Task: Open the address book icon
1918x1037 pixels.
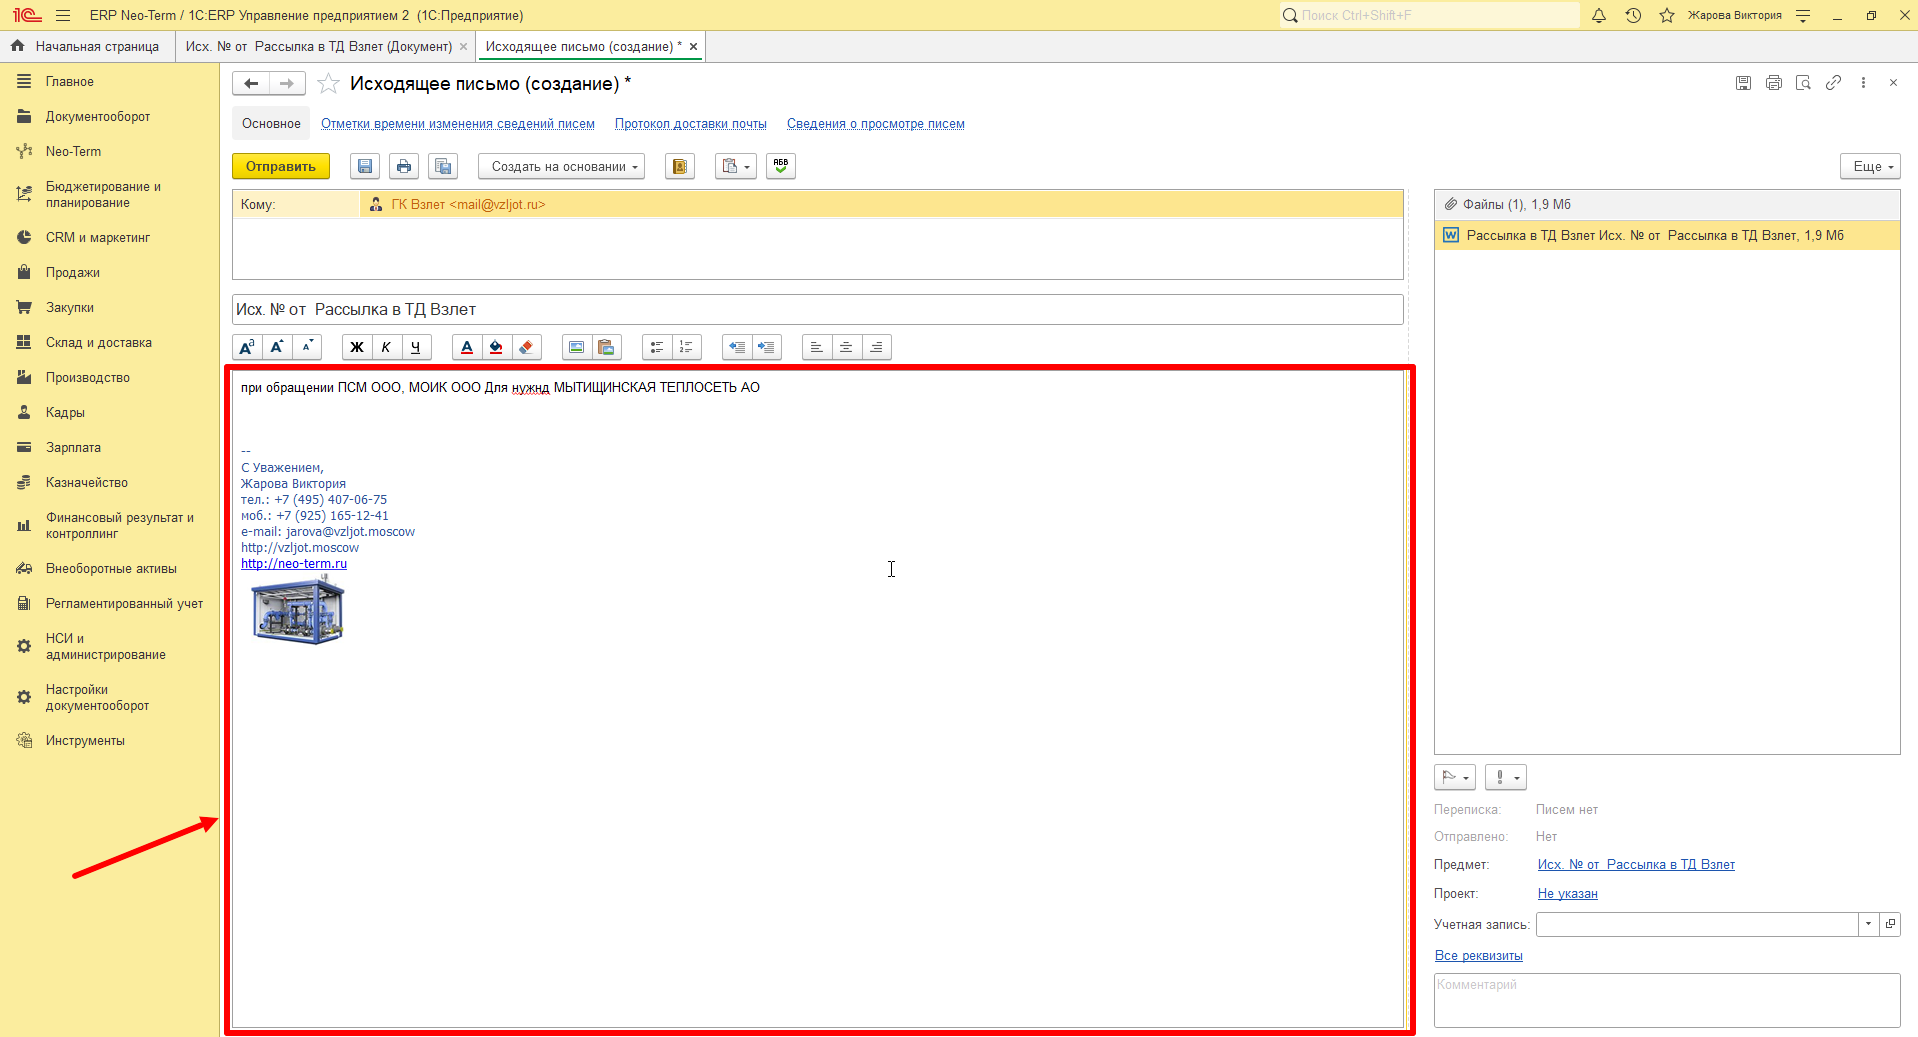Action: 680,167
